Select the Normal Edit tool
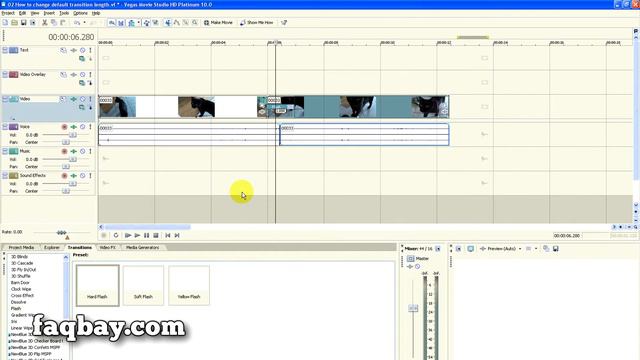Image resolution: width=640 pixels, height=360 pixels. (168, 23)
